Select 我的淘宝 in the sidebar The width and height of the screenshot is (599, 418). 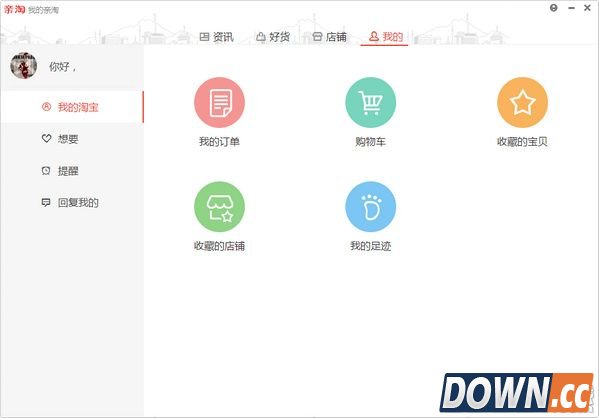(72, 107)
